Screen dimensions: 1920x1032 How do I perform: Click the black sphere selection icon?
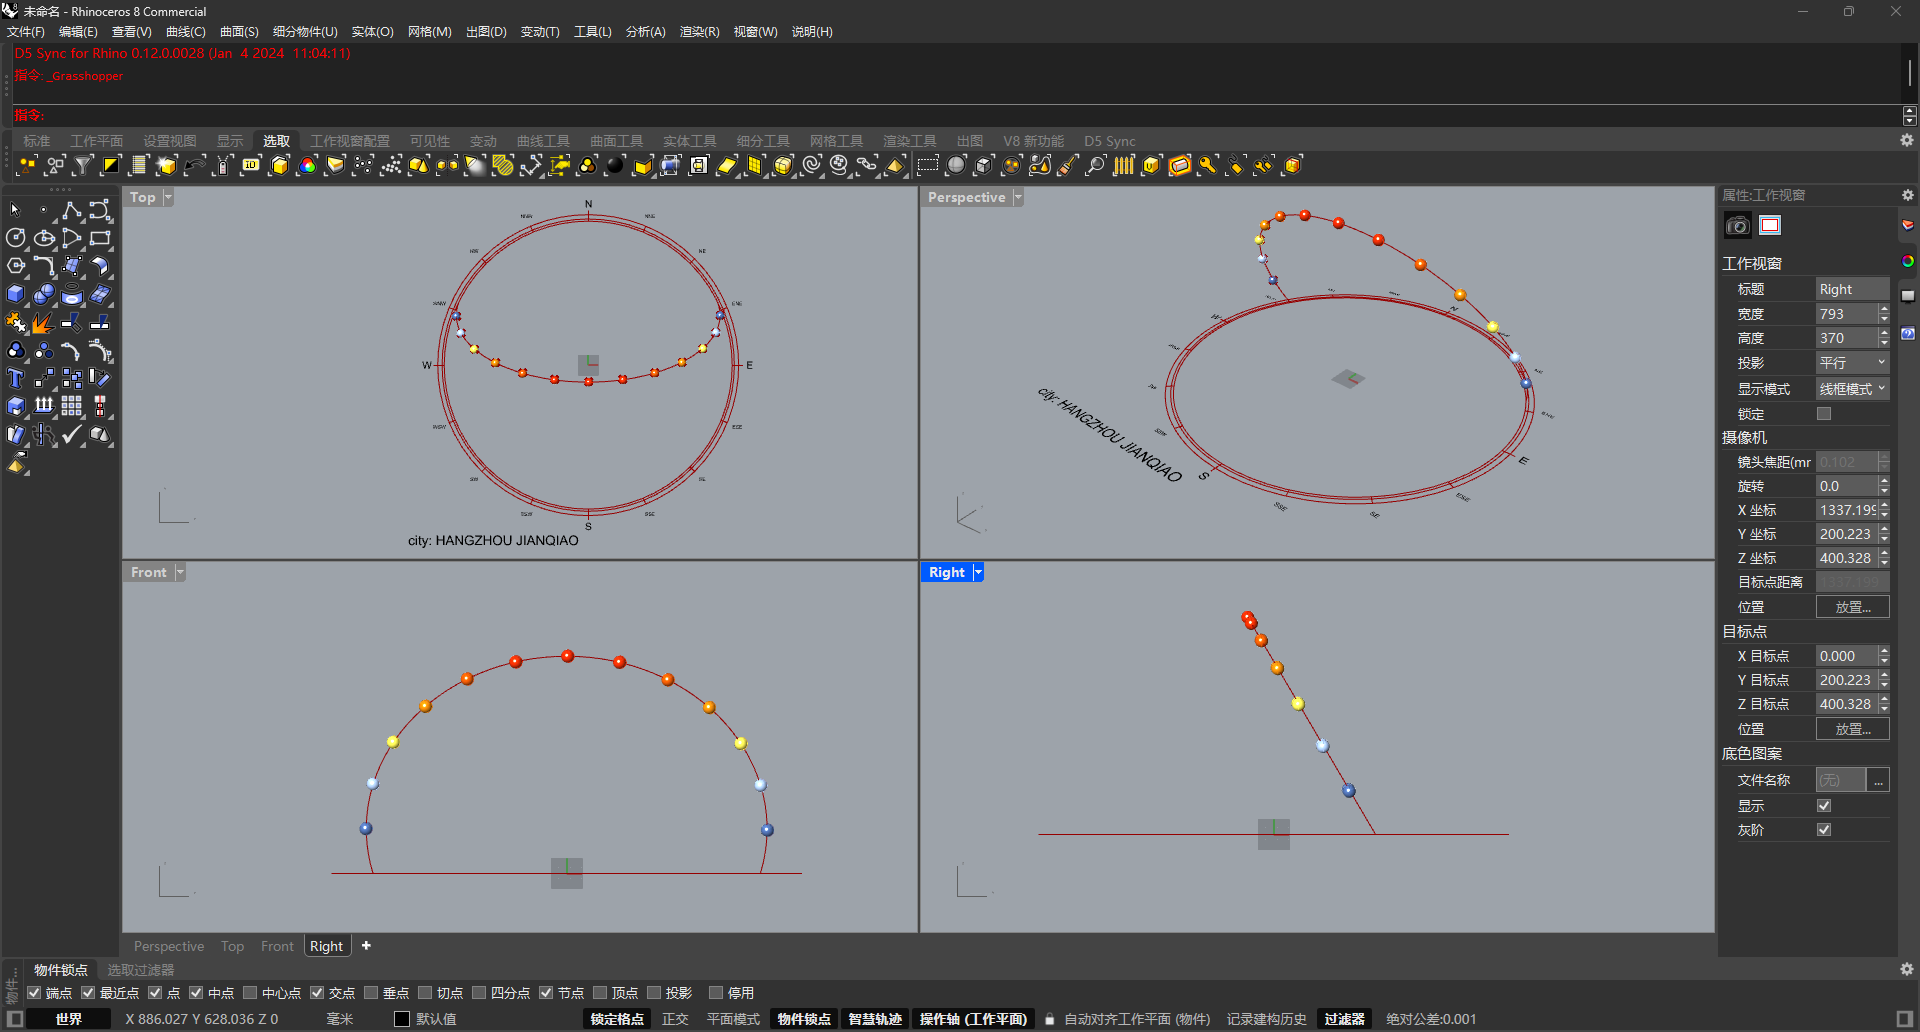tap(615, 165)
